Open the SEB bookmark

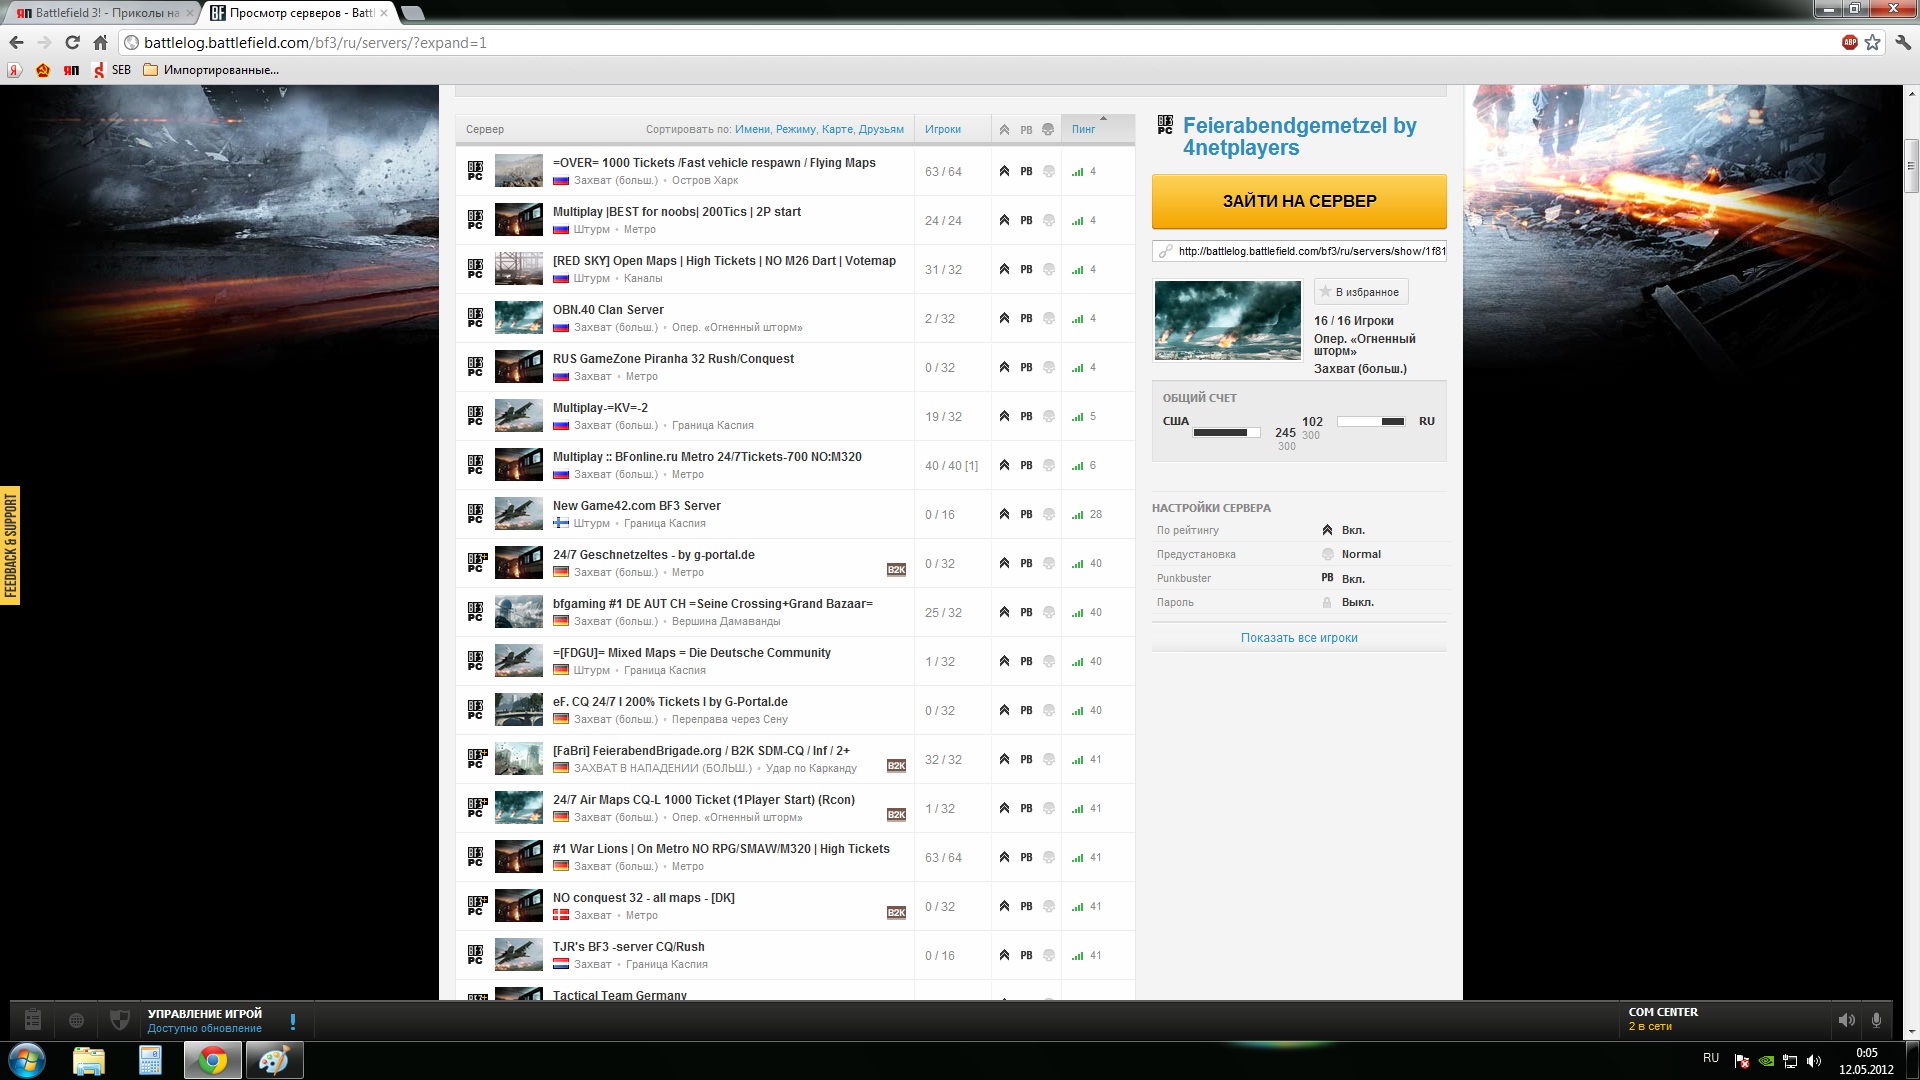[x=112, y=70]
